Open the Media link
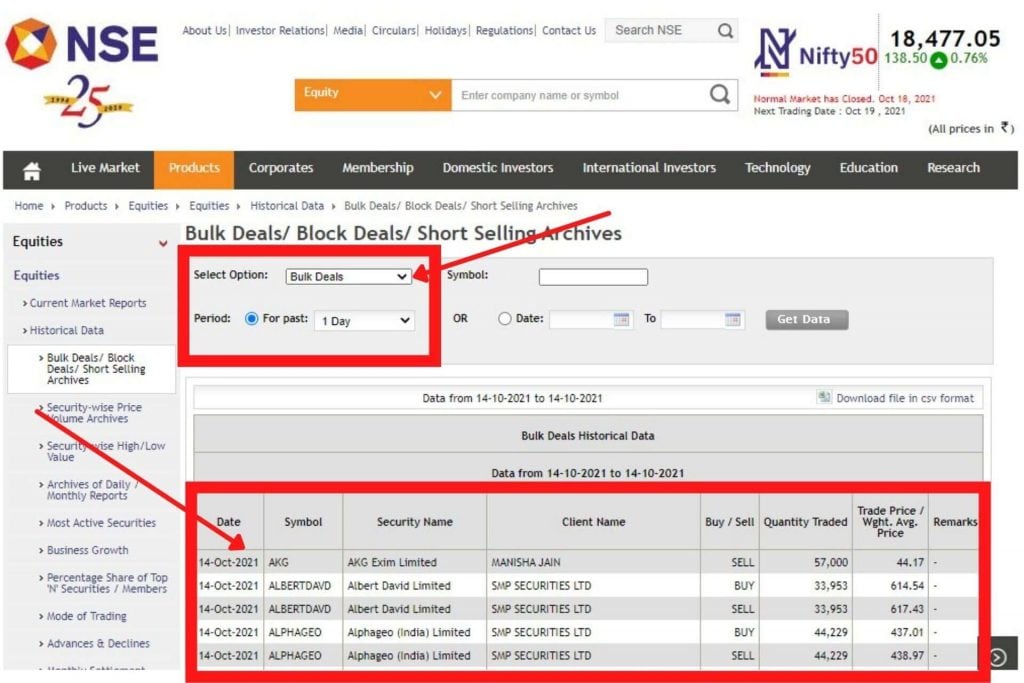1024x683 pixels. (347, 31)
